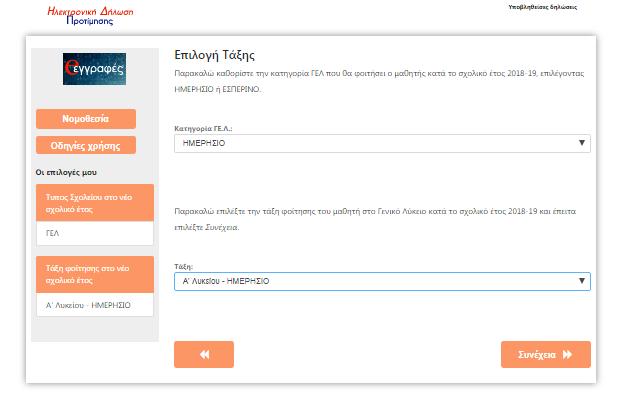Click the Συνέχεια button
The image size is (619, 397).
tap(546, 354)
